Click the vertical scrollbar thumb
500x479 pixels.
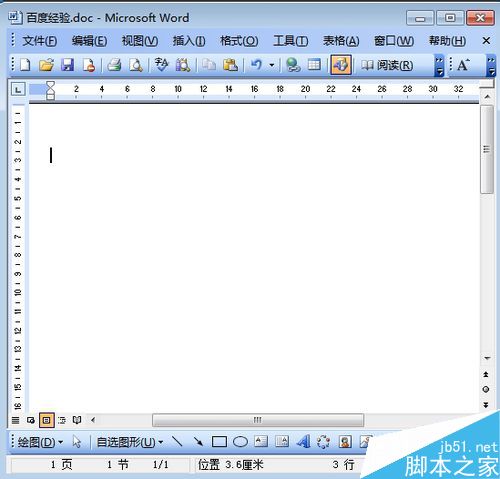487,149
